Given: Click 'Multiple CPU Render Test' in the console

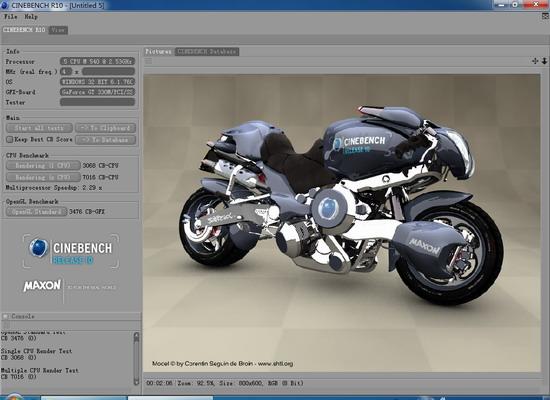Looking at the screenshot, I should click(x=40, y=371).
